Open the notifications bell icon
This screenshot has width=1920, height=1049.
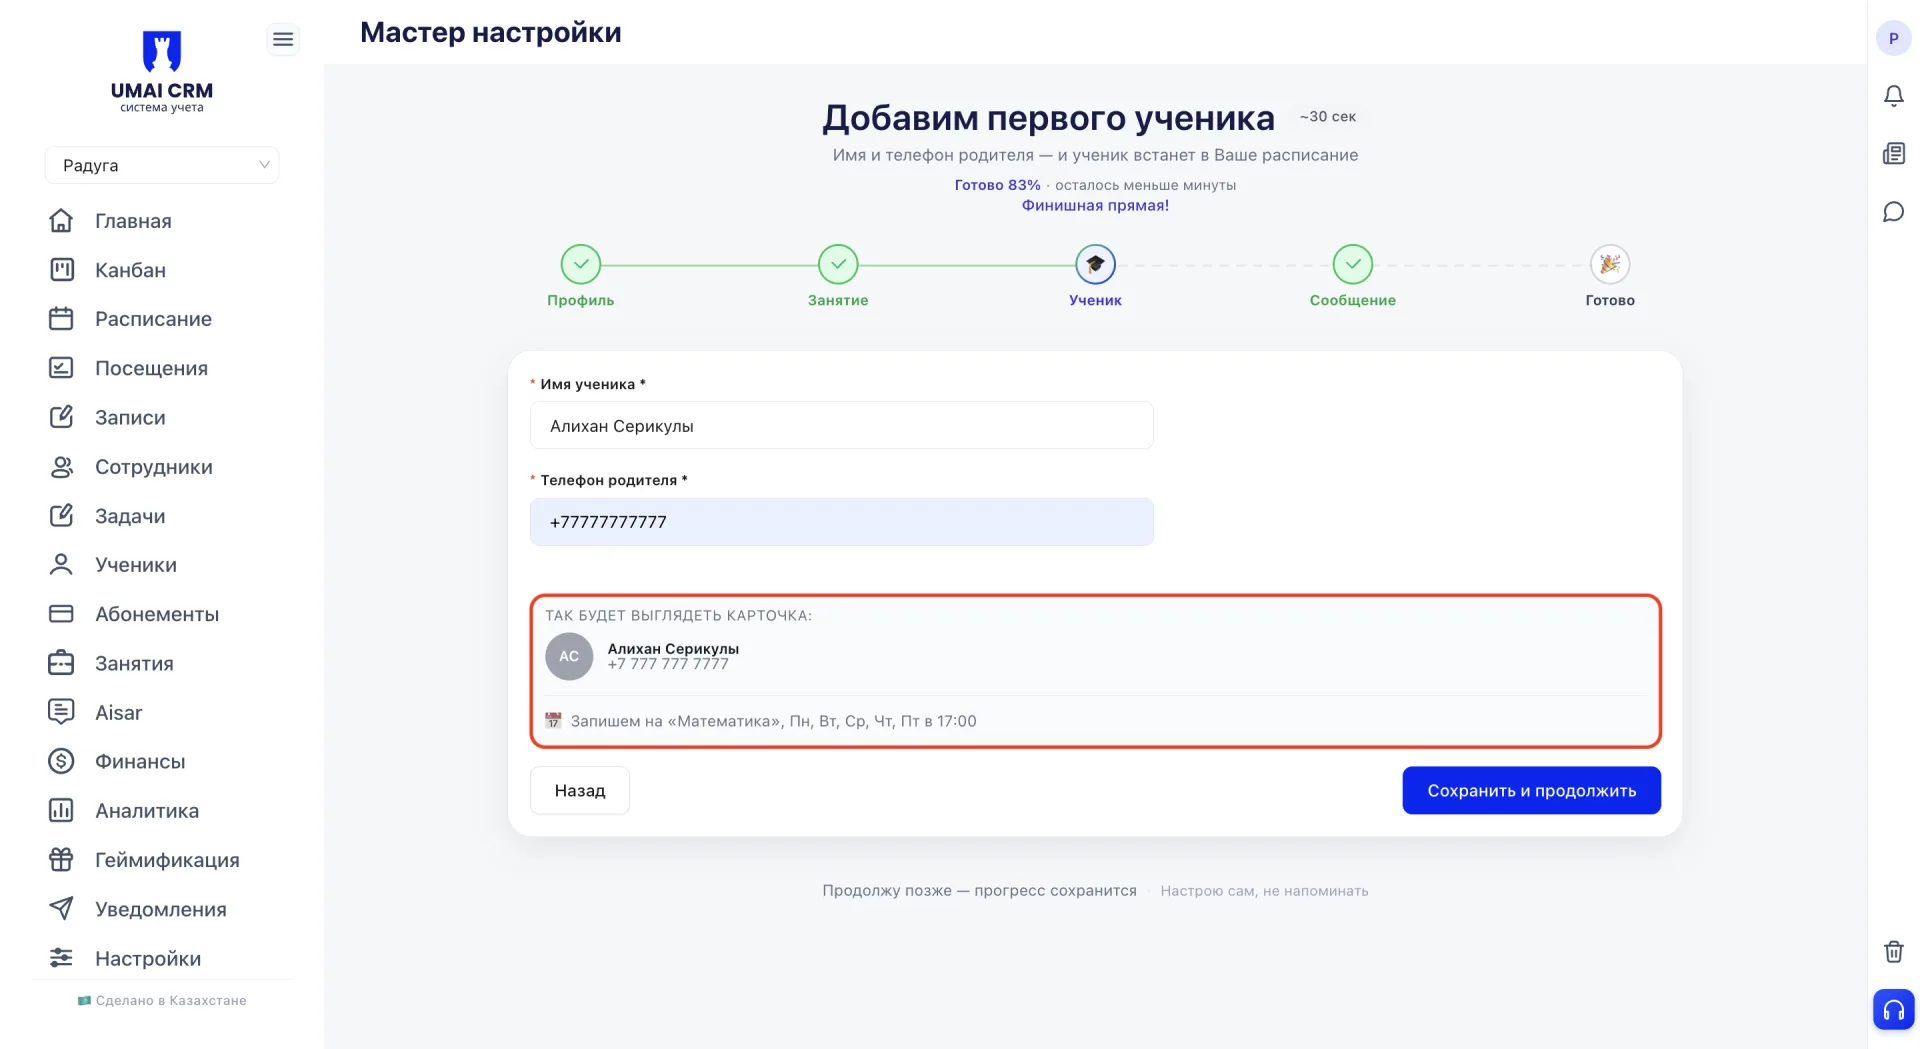click(1893, 96)
